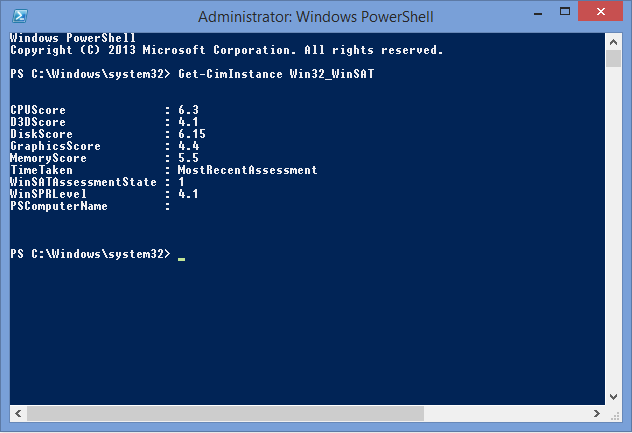The height and width of the screenshot is (433, 632).
Task: Click the vertical scrollbar thumb
Action: click(613, 59)
